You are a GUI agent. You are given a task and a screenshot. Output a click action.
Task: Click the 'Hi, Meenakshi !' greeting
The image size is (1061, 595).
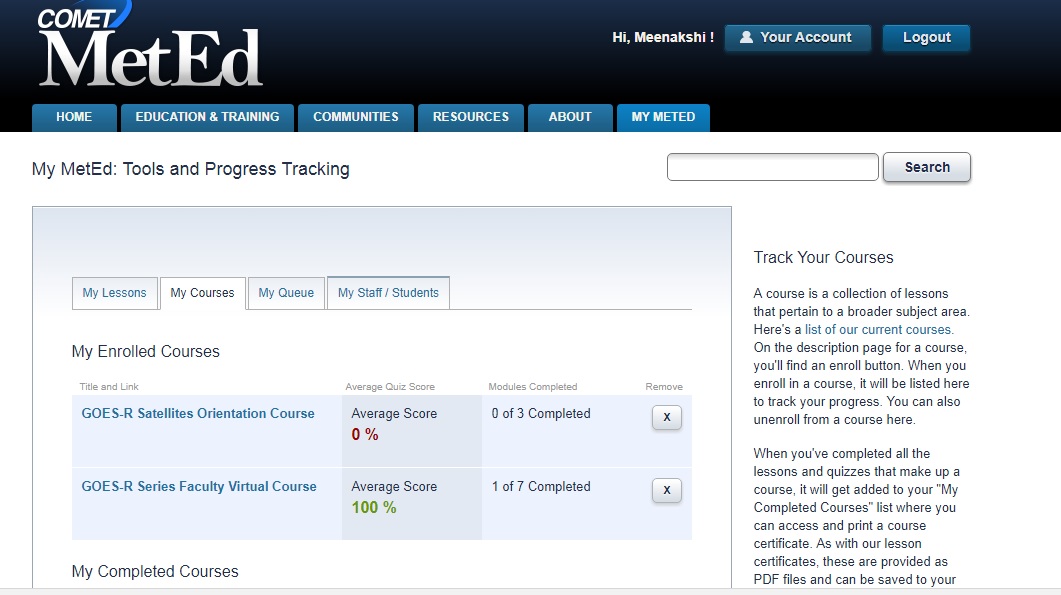(663, 38)
